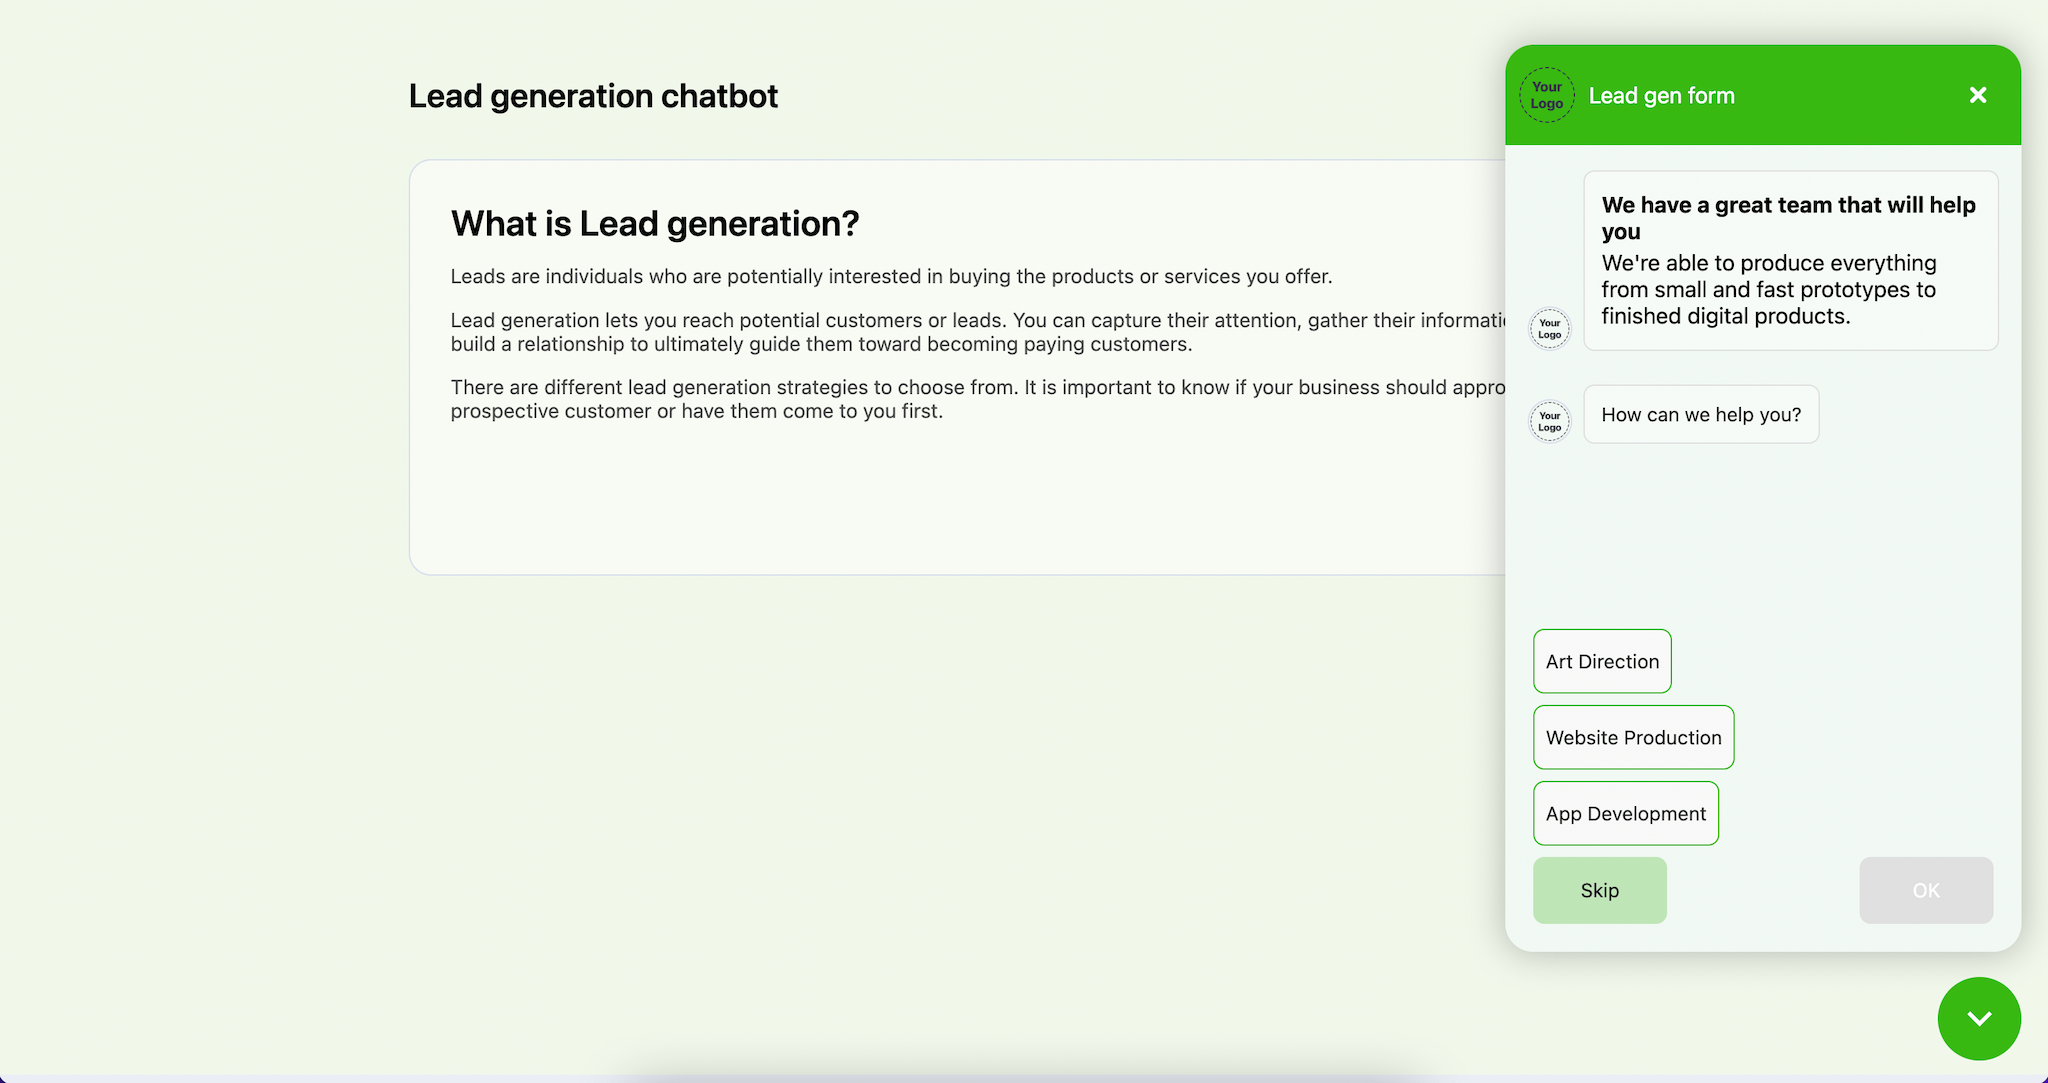Click the Your Logo icon in the chat header
The image size is (2048, 1083).
1546,95
